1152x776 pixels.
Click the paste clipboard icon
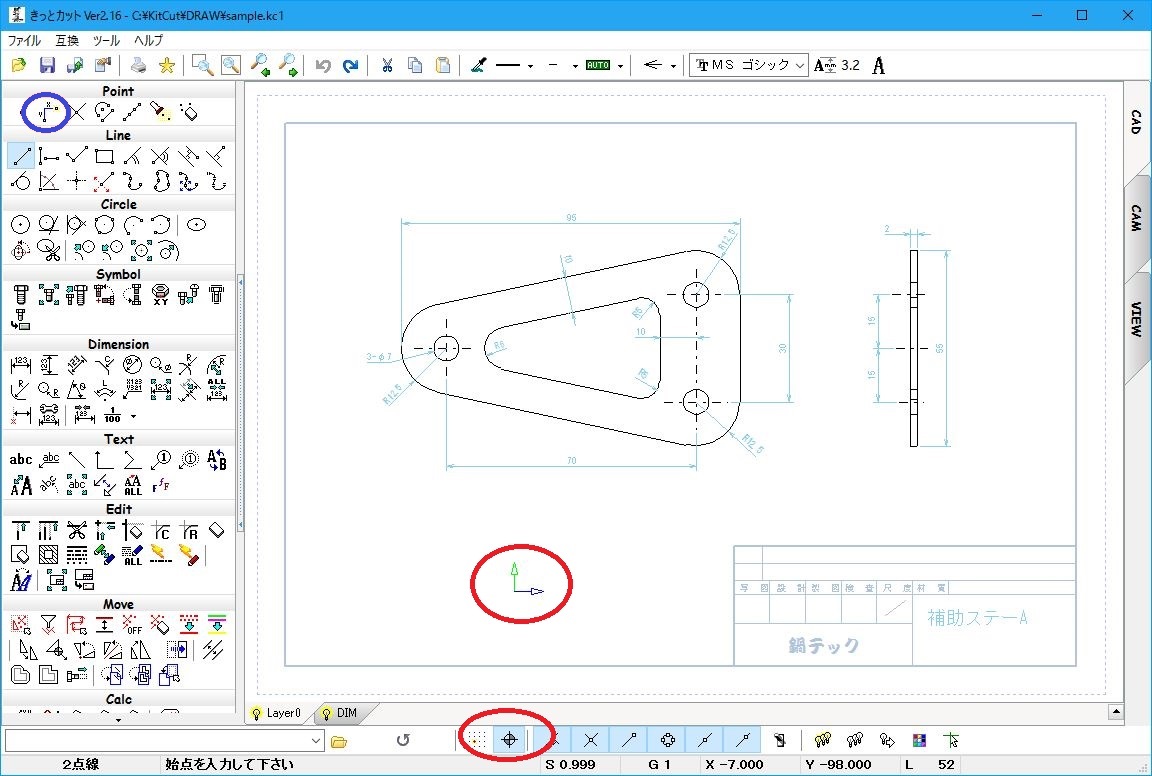(x=443, y=65)
